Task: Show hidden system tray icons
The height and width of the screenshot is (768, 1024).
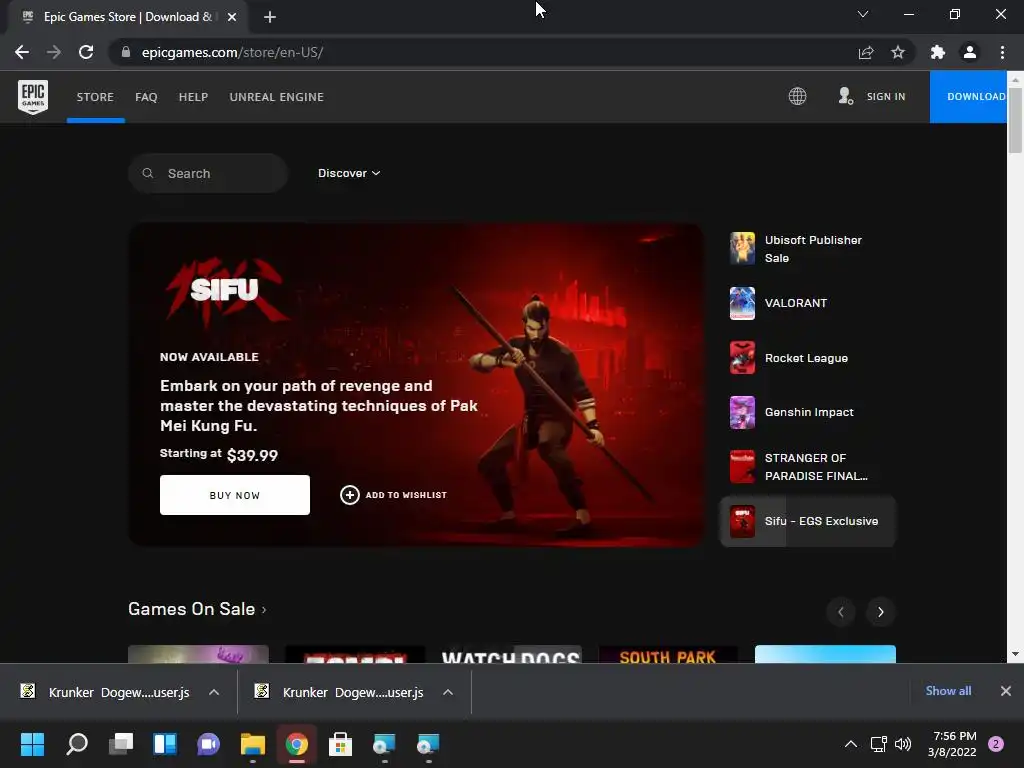Action: 850,744
